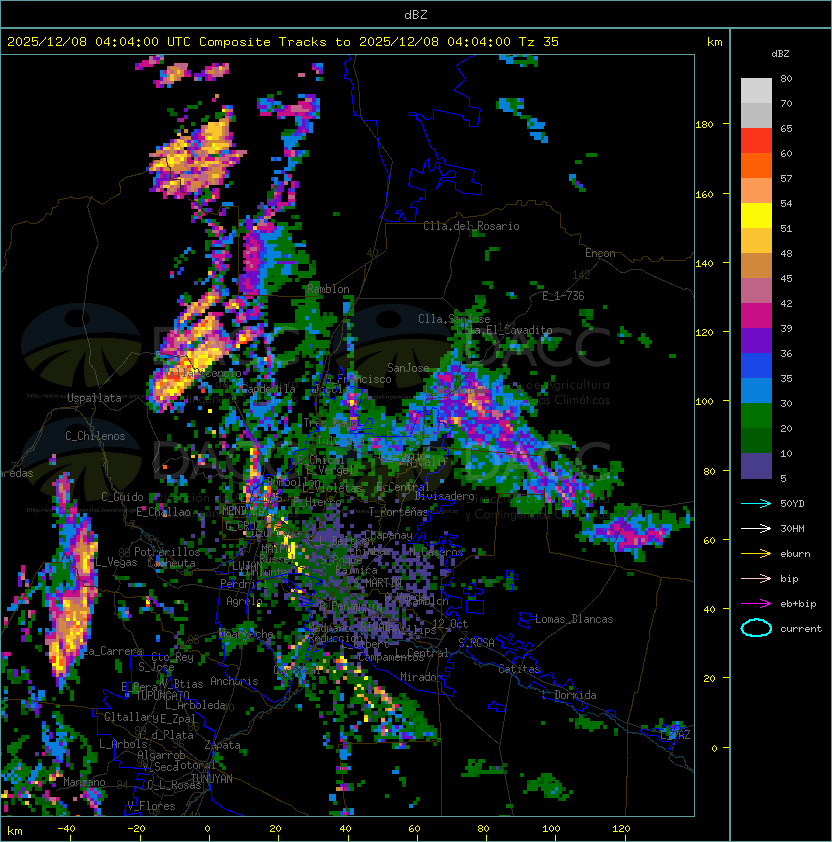Click the Anchoris town label
The width and height of the screenshot is (832, 842).
point(234,681)
